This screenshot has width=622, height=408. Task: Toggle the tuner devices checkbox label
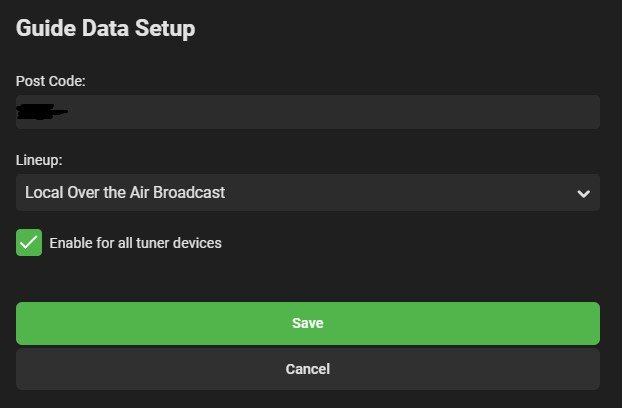point(135,243)
